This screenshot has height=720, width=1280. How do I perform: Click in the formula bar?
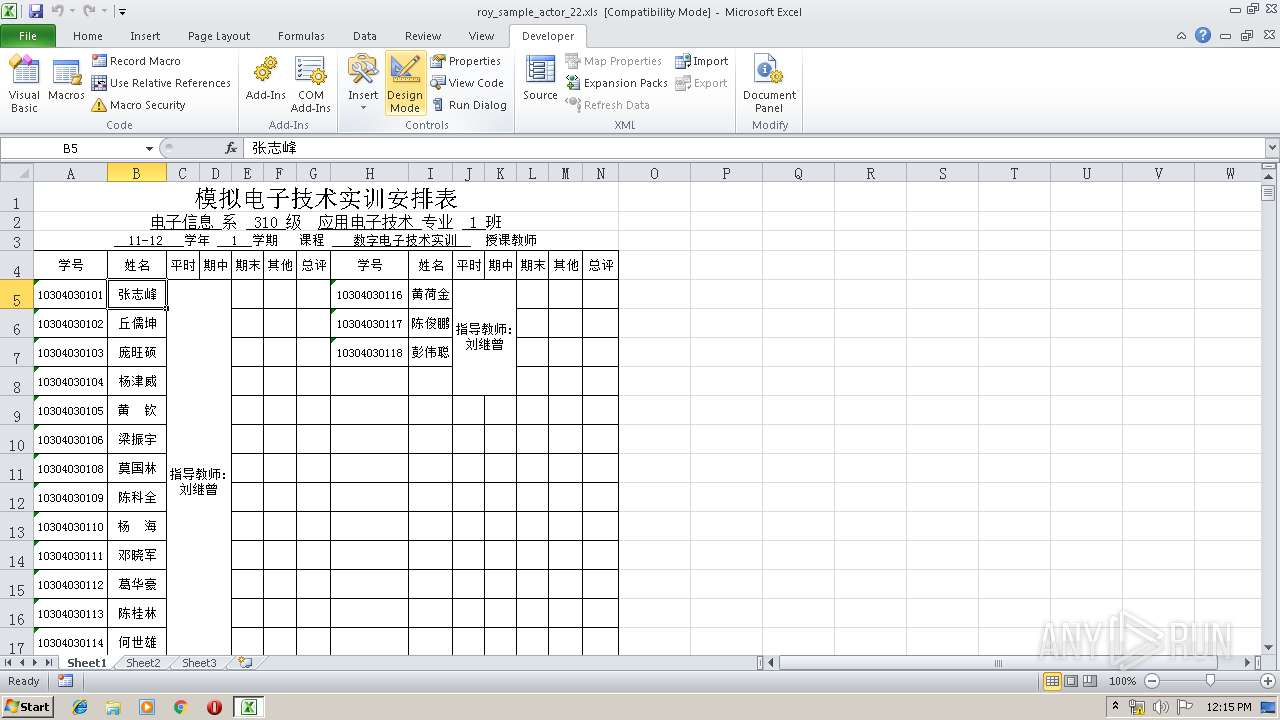click(x=753, y=148)
